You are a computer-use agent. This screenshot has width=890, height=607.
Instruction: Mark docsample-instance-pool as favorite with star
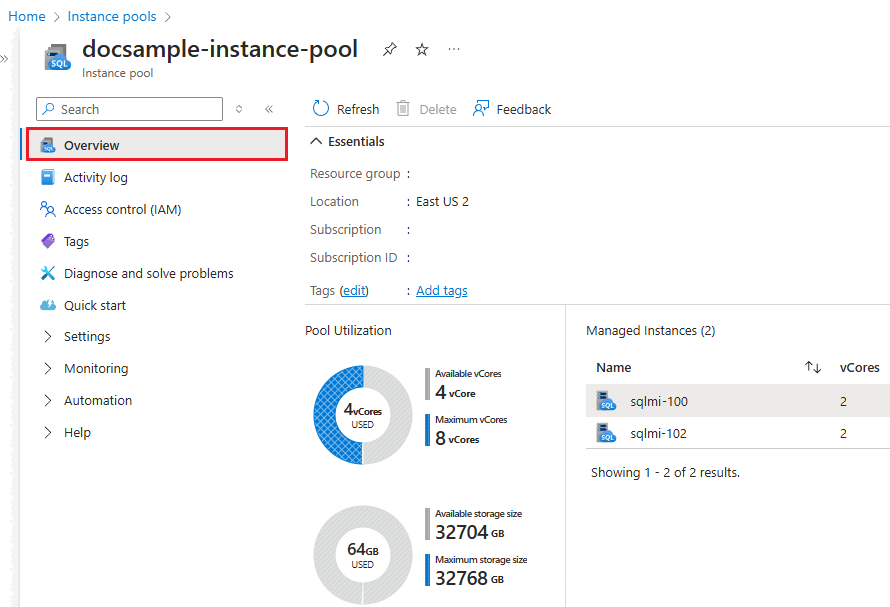point(422,50)
